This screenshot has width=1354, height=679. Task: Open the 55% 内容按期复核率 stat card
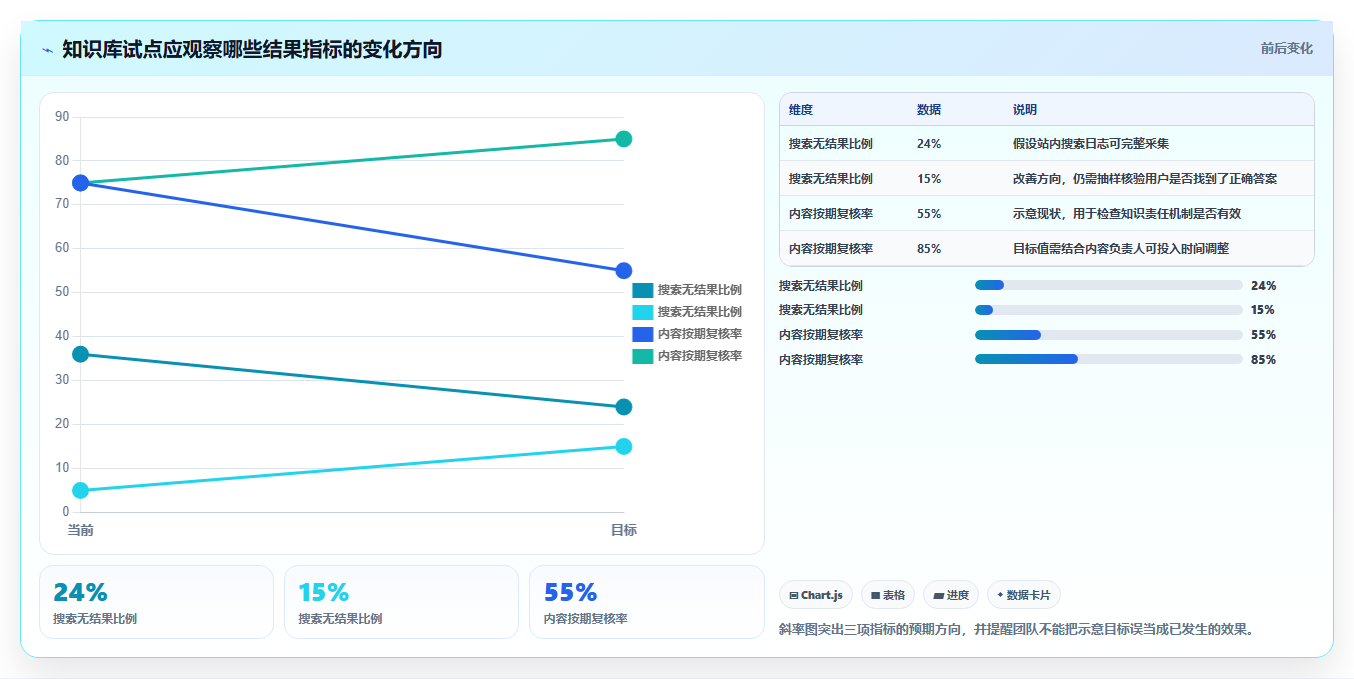tap(646, 602)
